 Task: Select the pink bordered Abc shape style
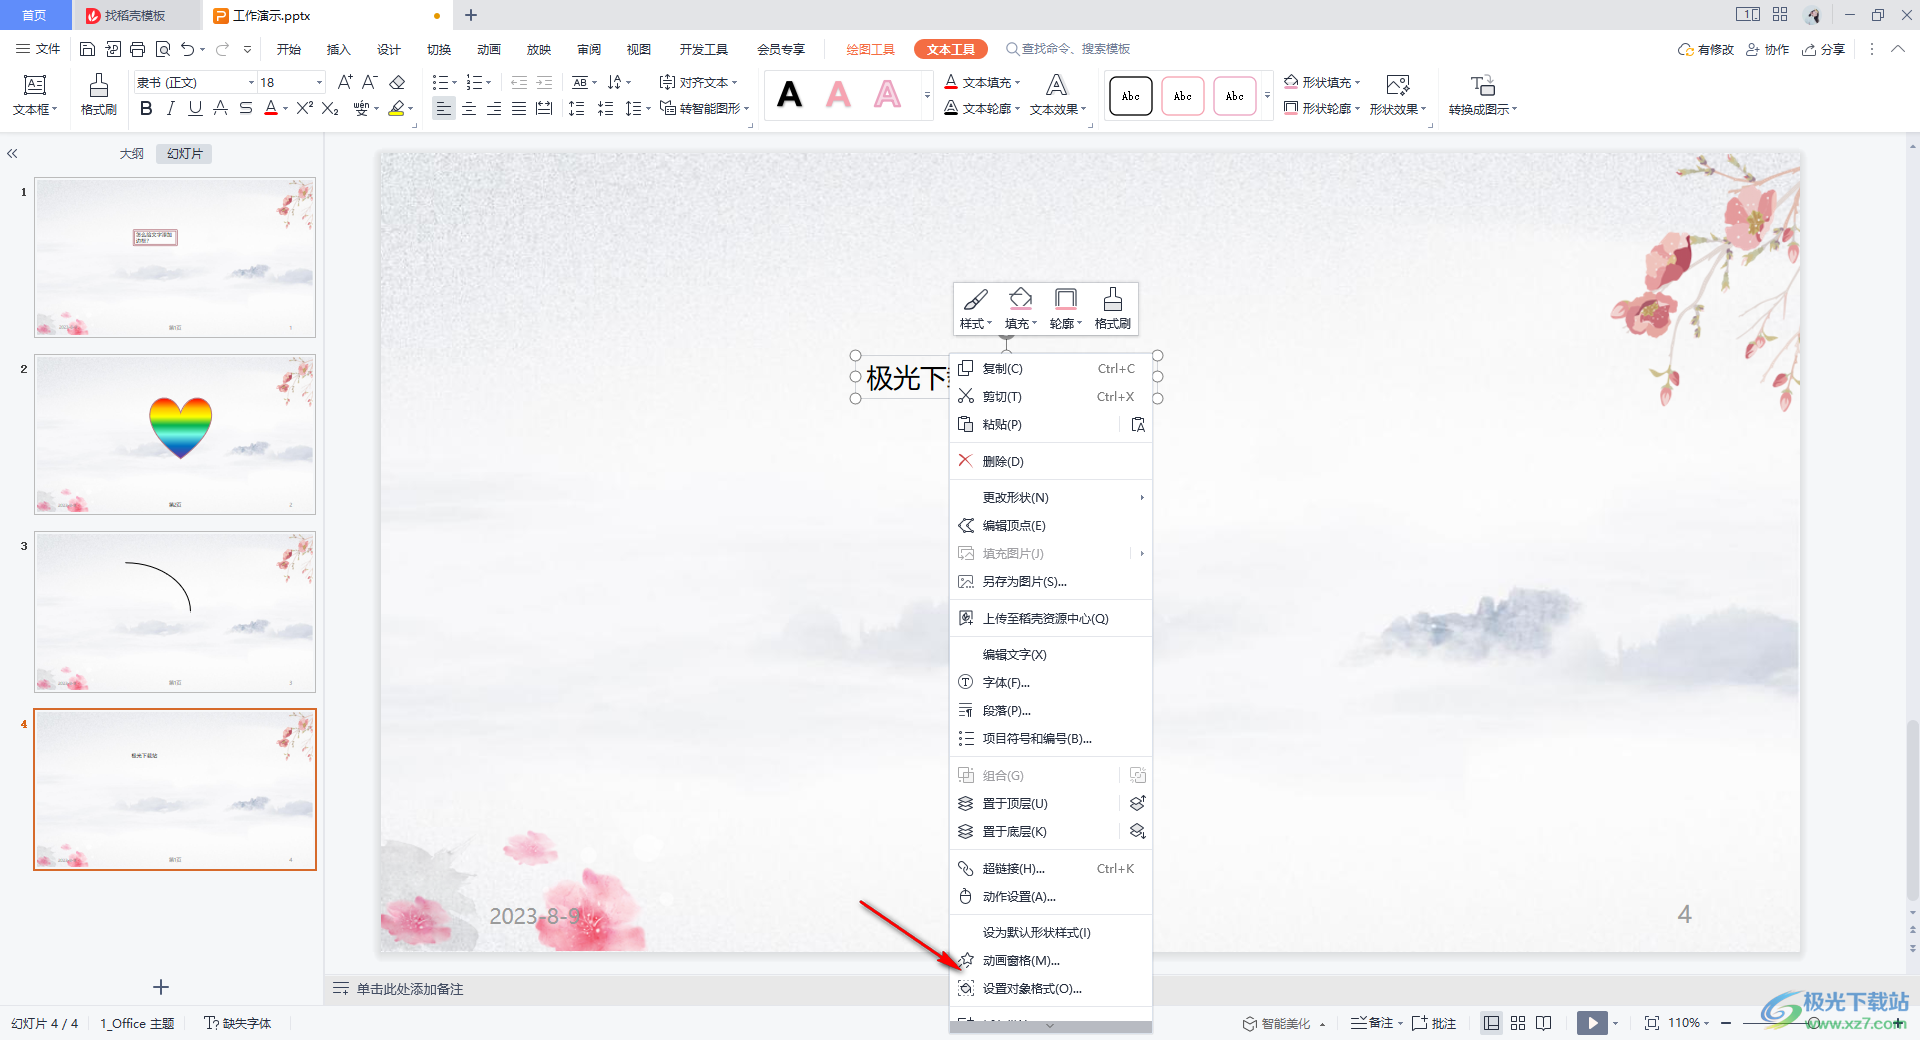tap(1183, 96)
